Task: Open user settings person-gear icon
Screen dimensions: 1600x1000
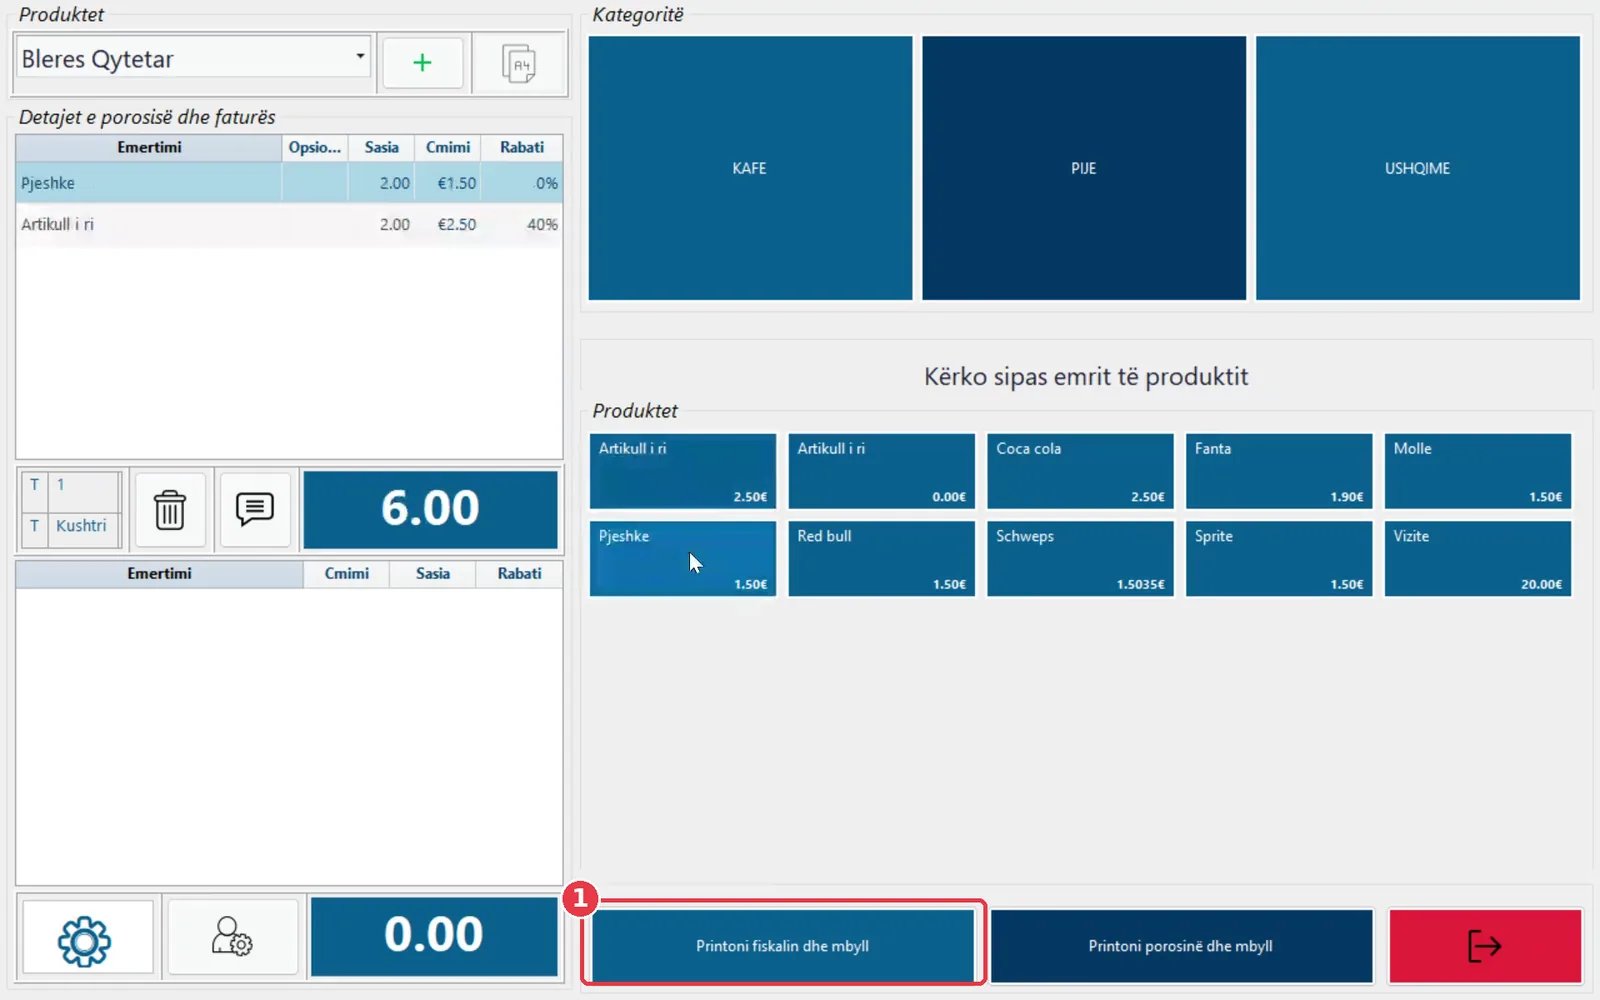Action: 232,937
